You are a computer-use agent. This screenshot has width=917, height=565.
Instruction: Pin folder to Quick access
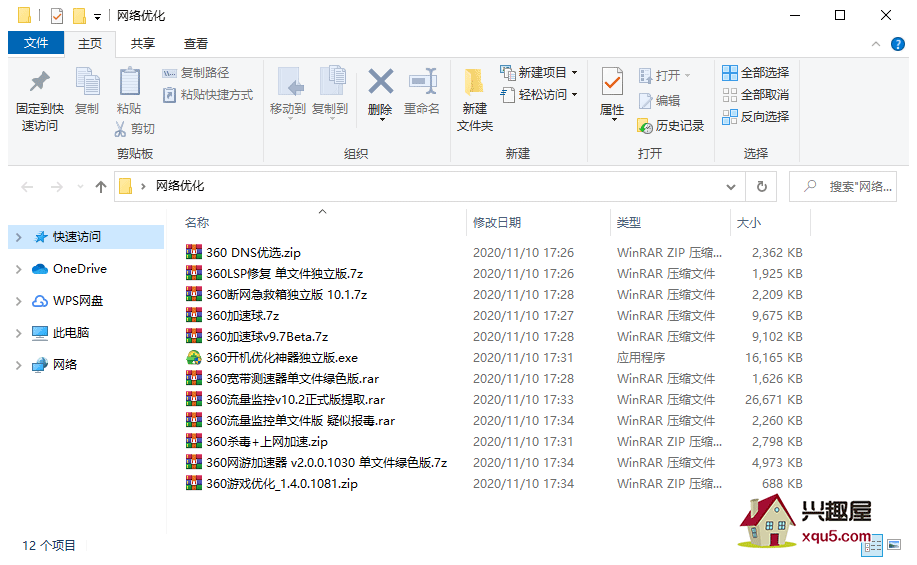click(40, 100)
